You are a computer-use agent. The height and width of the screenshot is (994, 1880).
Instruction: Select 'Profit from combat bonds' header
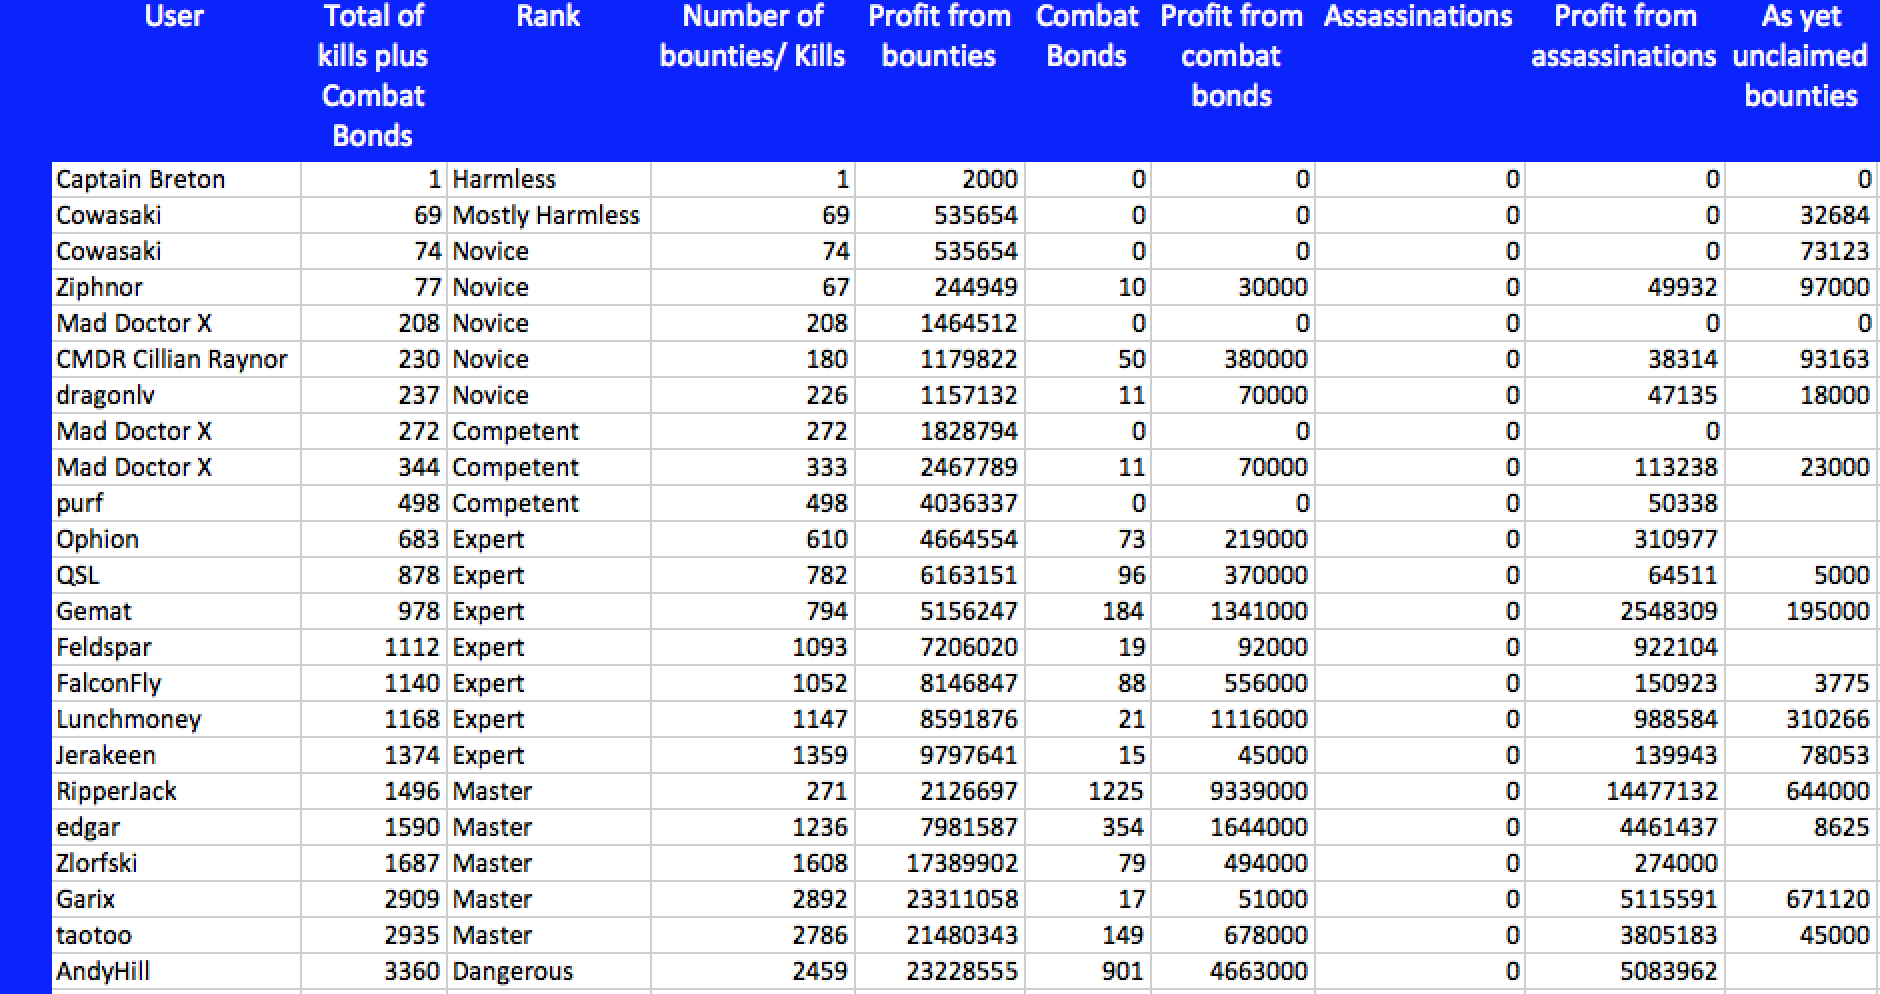(x=1232, y=56)
